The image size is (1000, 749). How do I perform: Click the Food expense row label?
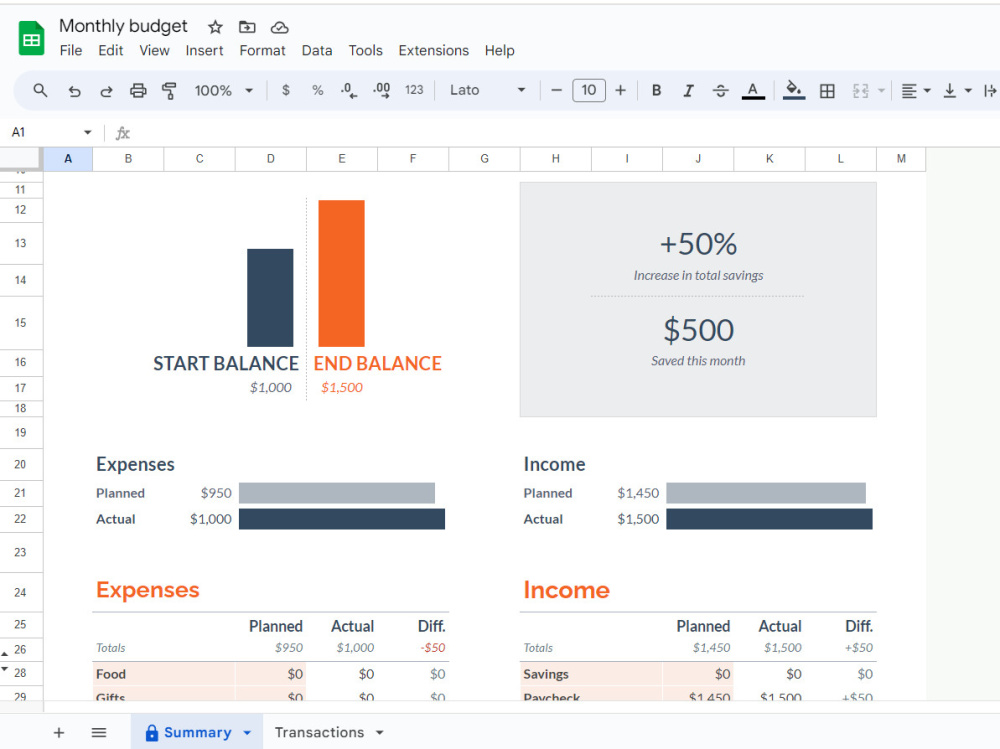pos(111,674)
